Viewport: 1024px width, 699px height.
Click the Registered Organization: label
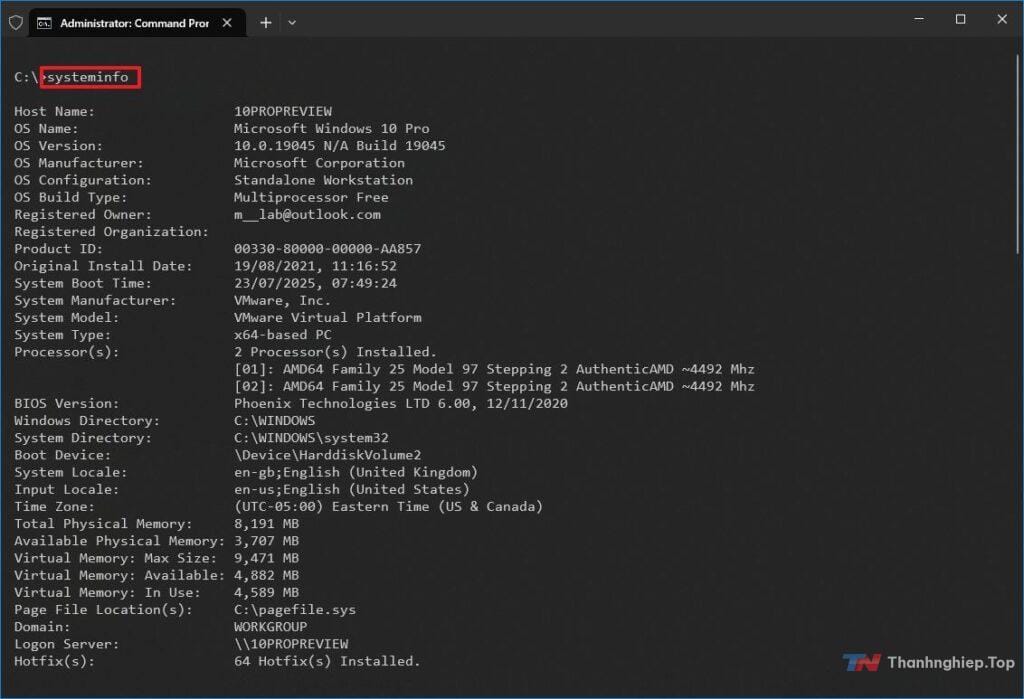click(112, 232)
